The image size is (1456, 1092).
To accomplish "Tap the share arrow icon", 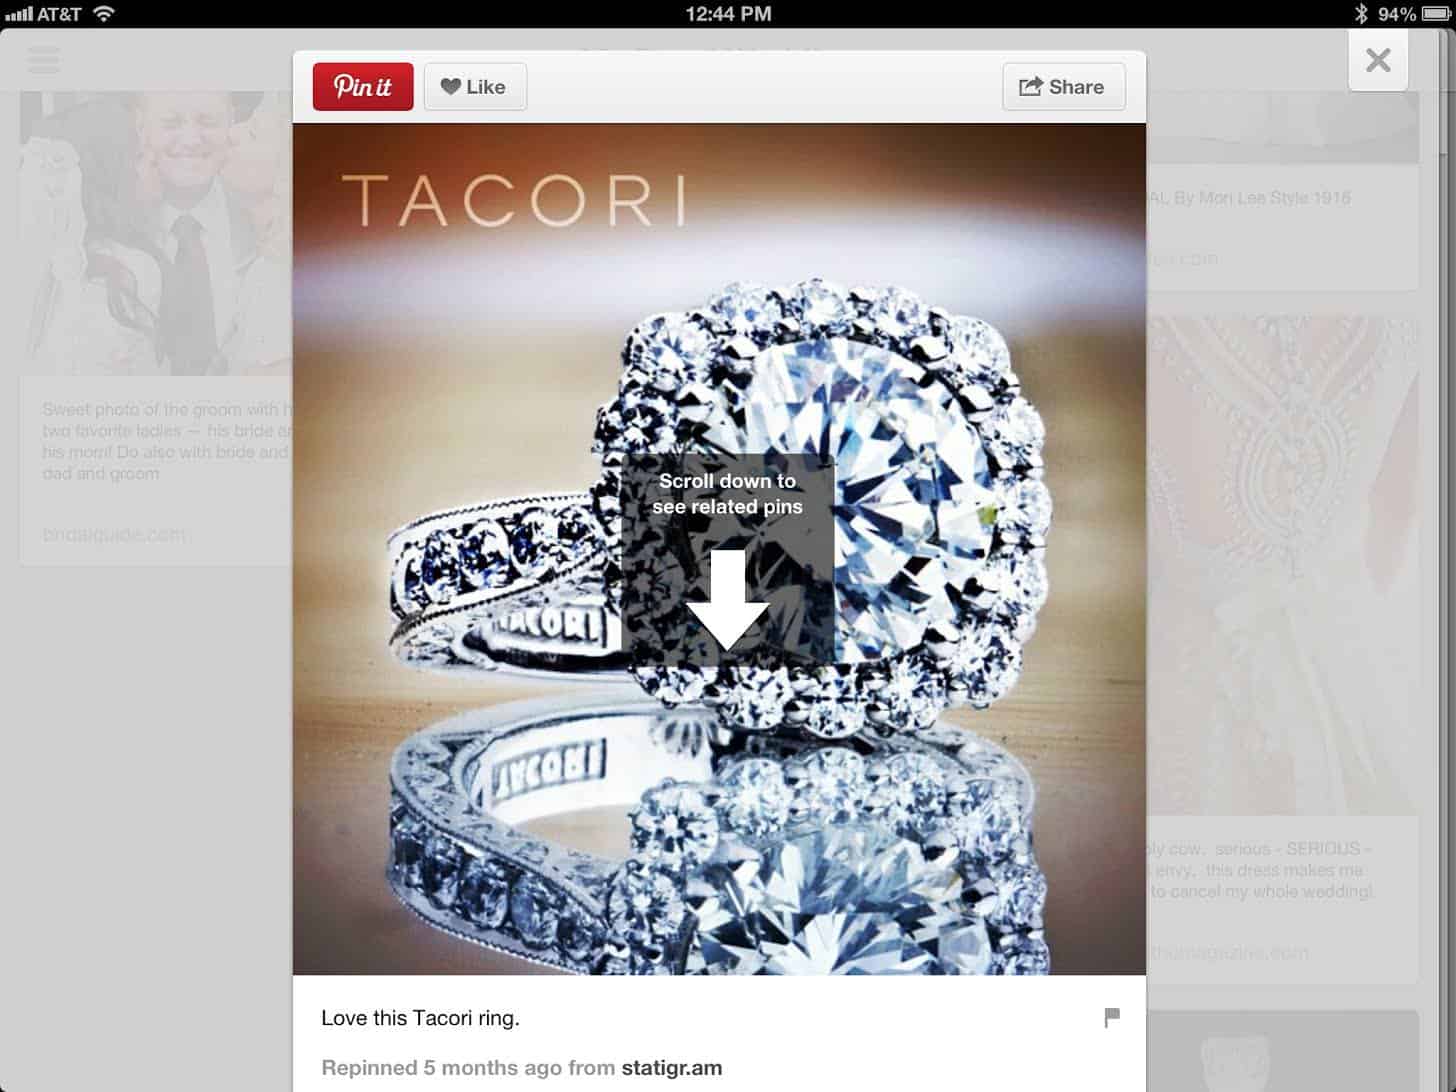I will (1031, 87).
